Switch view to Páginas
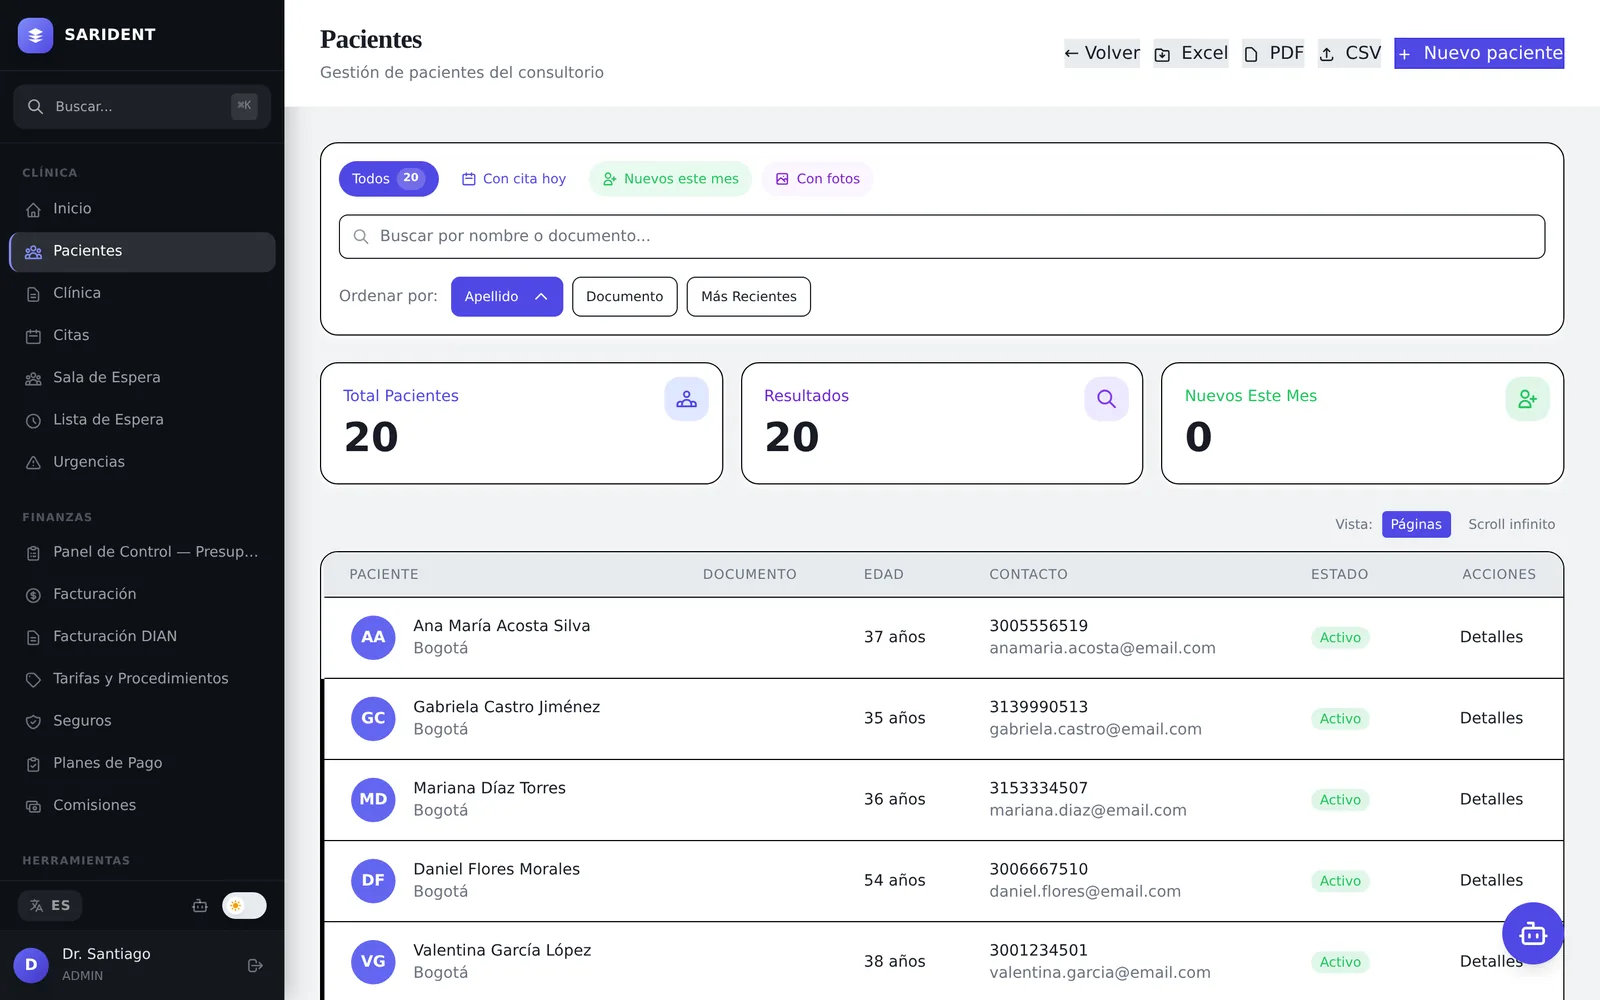The height and width of the screenshot is (1000, 1600). [1416, 524]
